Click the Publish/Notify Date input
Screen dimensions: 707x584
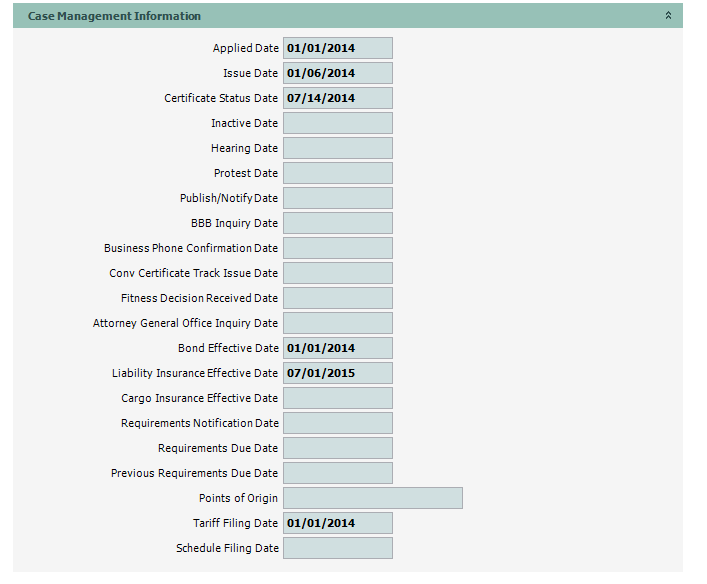tap(337, 198)
